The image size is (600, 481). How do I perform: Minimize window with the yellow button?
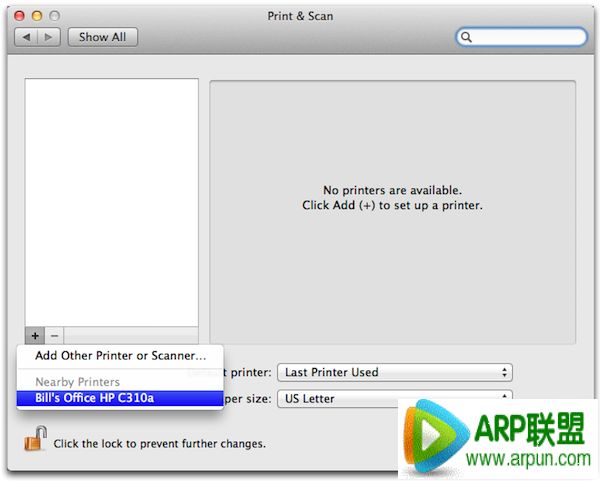38,17
